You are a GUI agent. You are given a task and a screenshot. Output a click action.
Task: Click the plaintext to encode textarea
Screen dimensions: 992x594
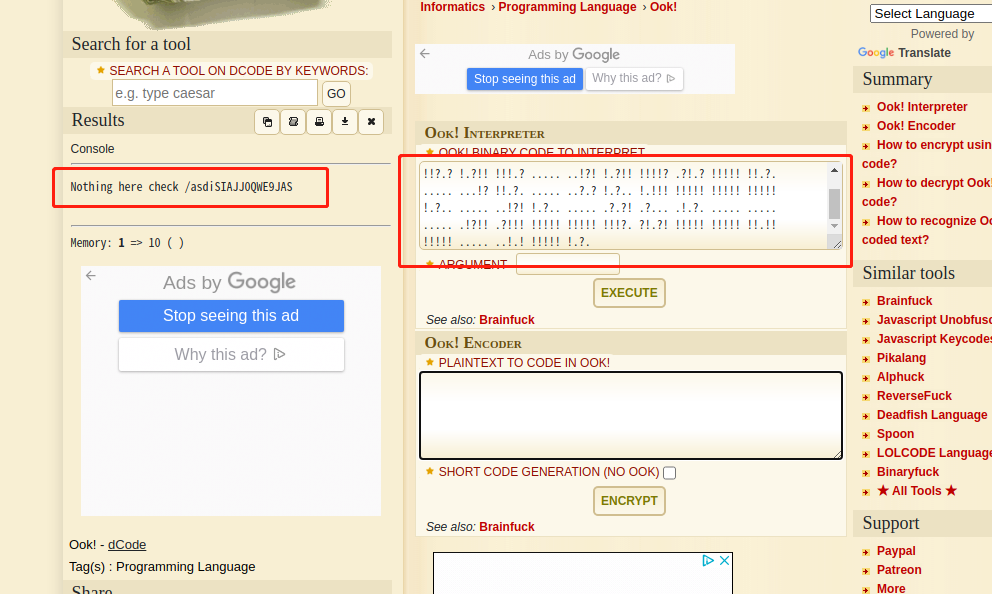(631, 415)
